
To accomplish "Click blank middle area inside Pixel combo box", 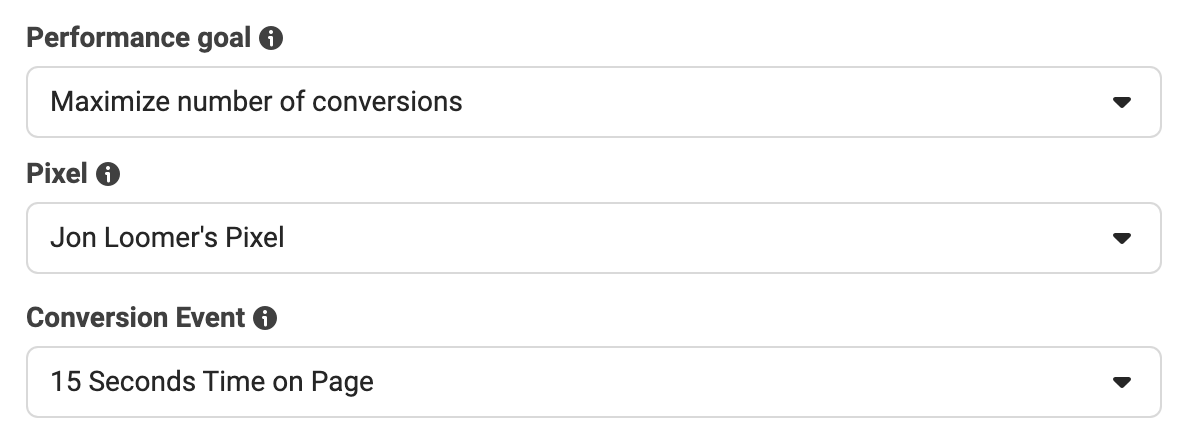I will (x=694, y=238).
